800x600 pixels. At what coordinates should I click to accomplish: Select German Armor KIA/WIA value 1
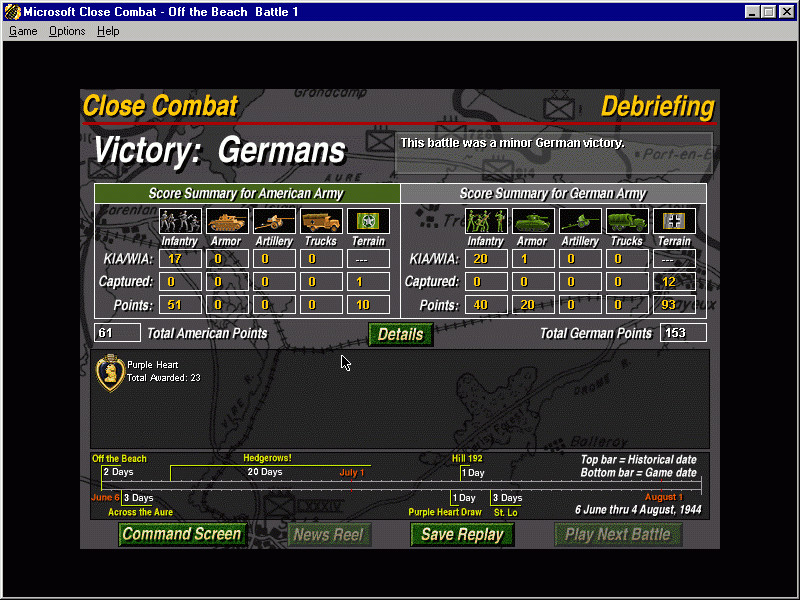(x=533, y=259)
